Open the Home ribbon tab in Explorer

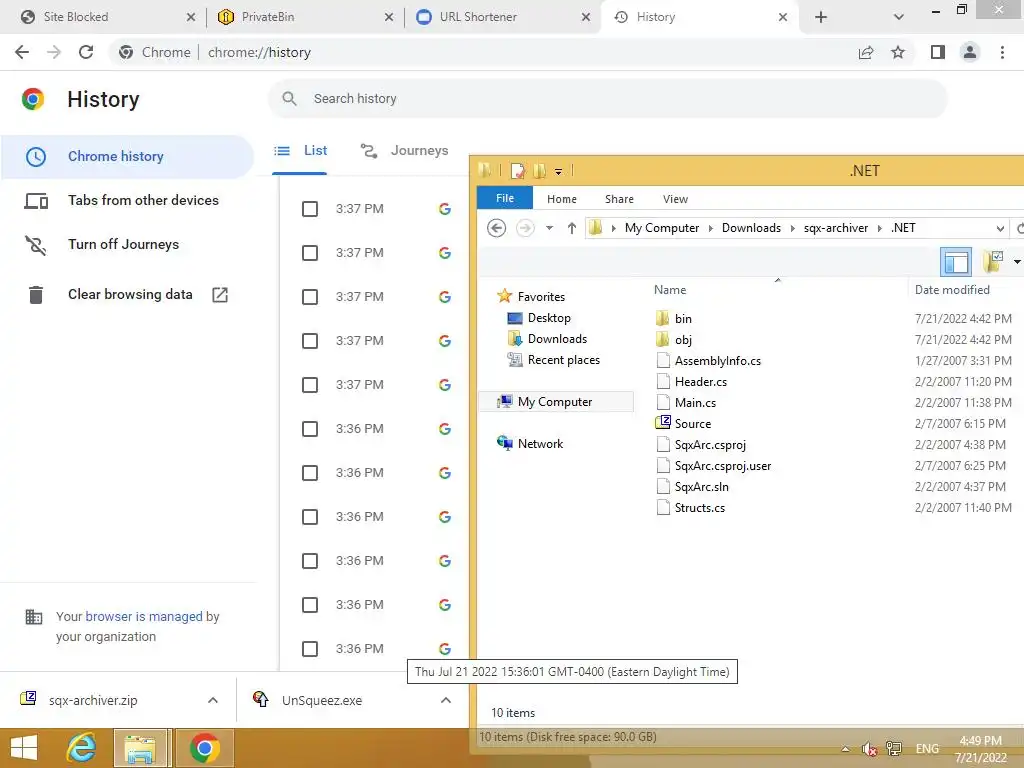click(562, 199)
